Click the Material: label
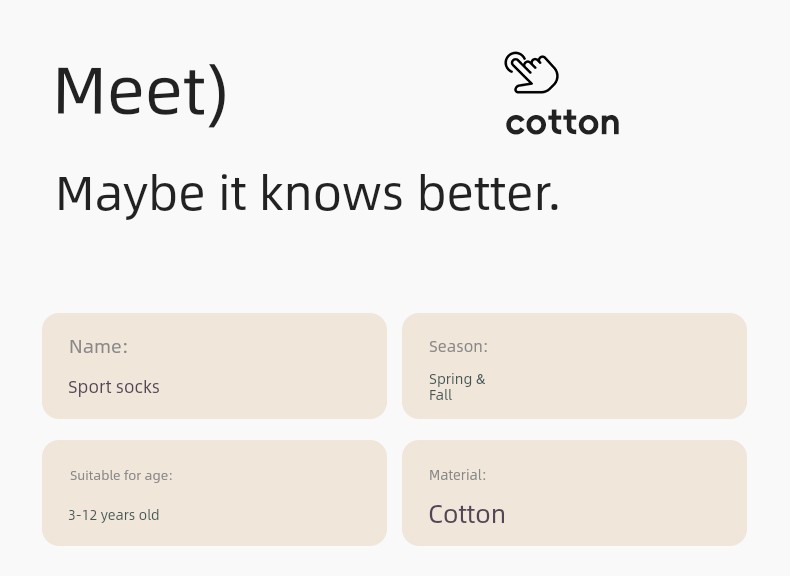The height and width of the screenshot is (576, 790). [457, 475]
